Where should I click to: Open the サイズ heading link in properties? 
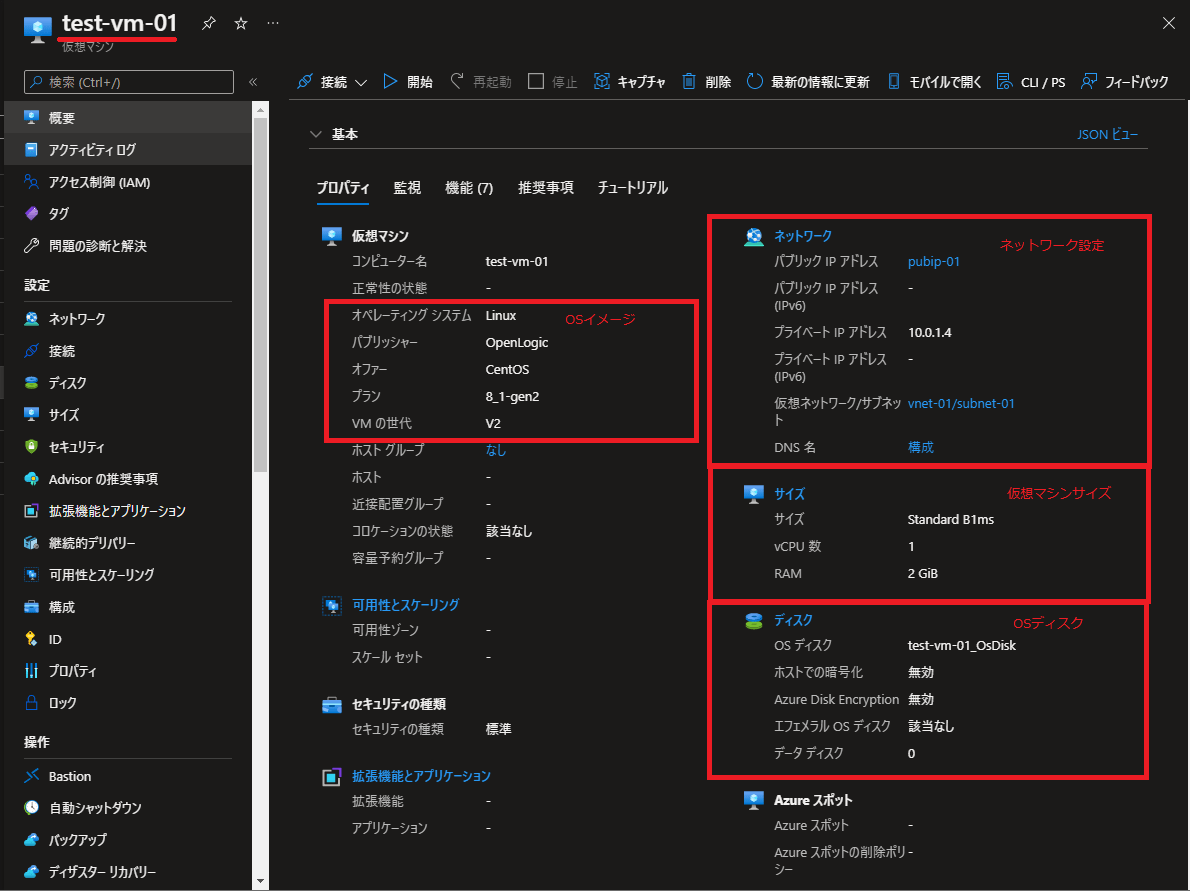click(x=789, y=493)
